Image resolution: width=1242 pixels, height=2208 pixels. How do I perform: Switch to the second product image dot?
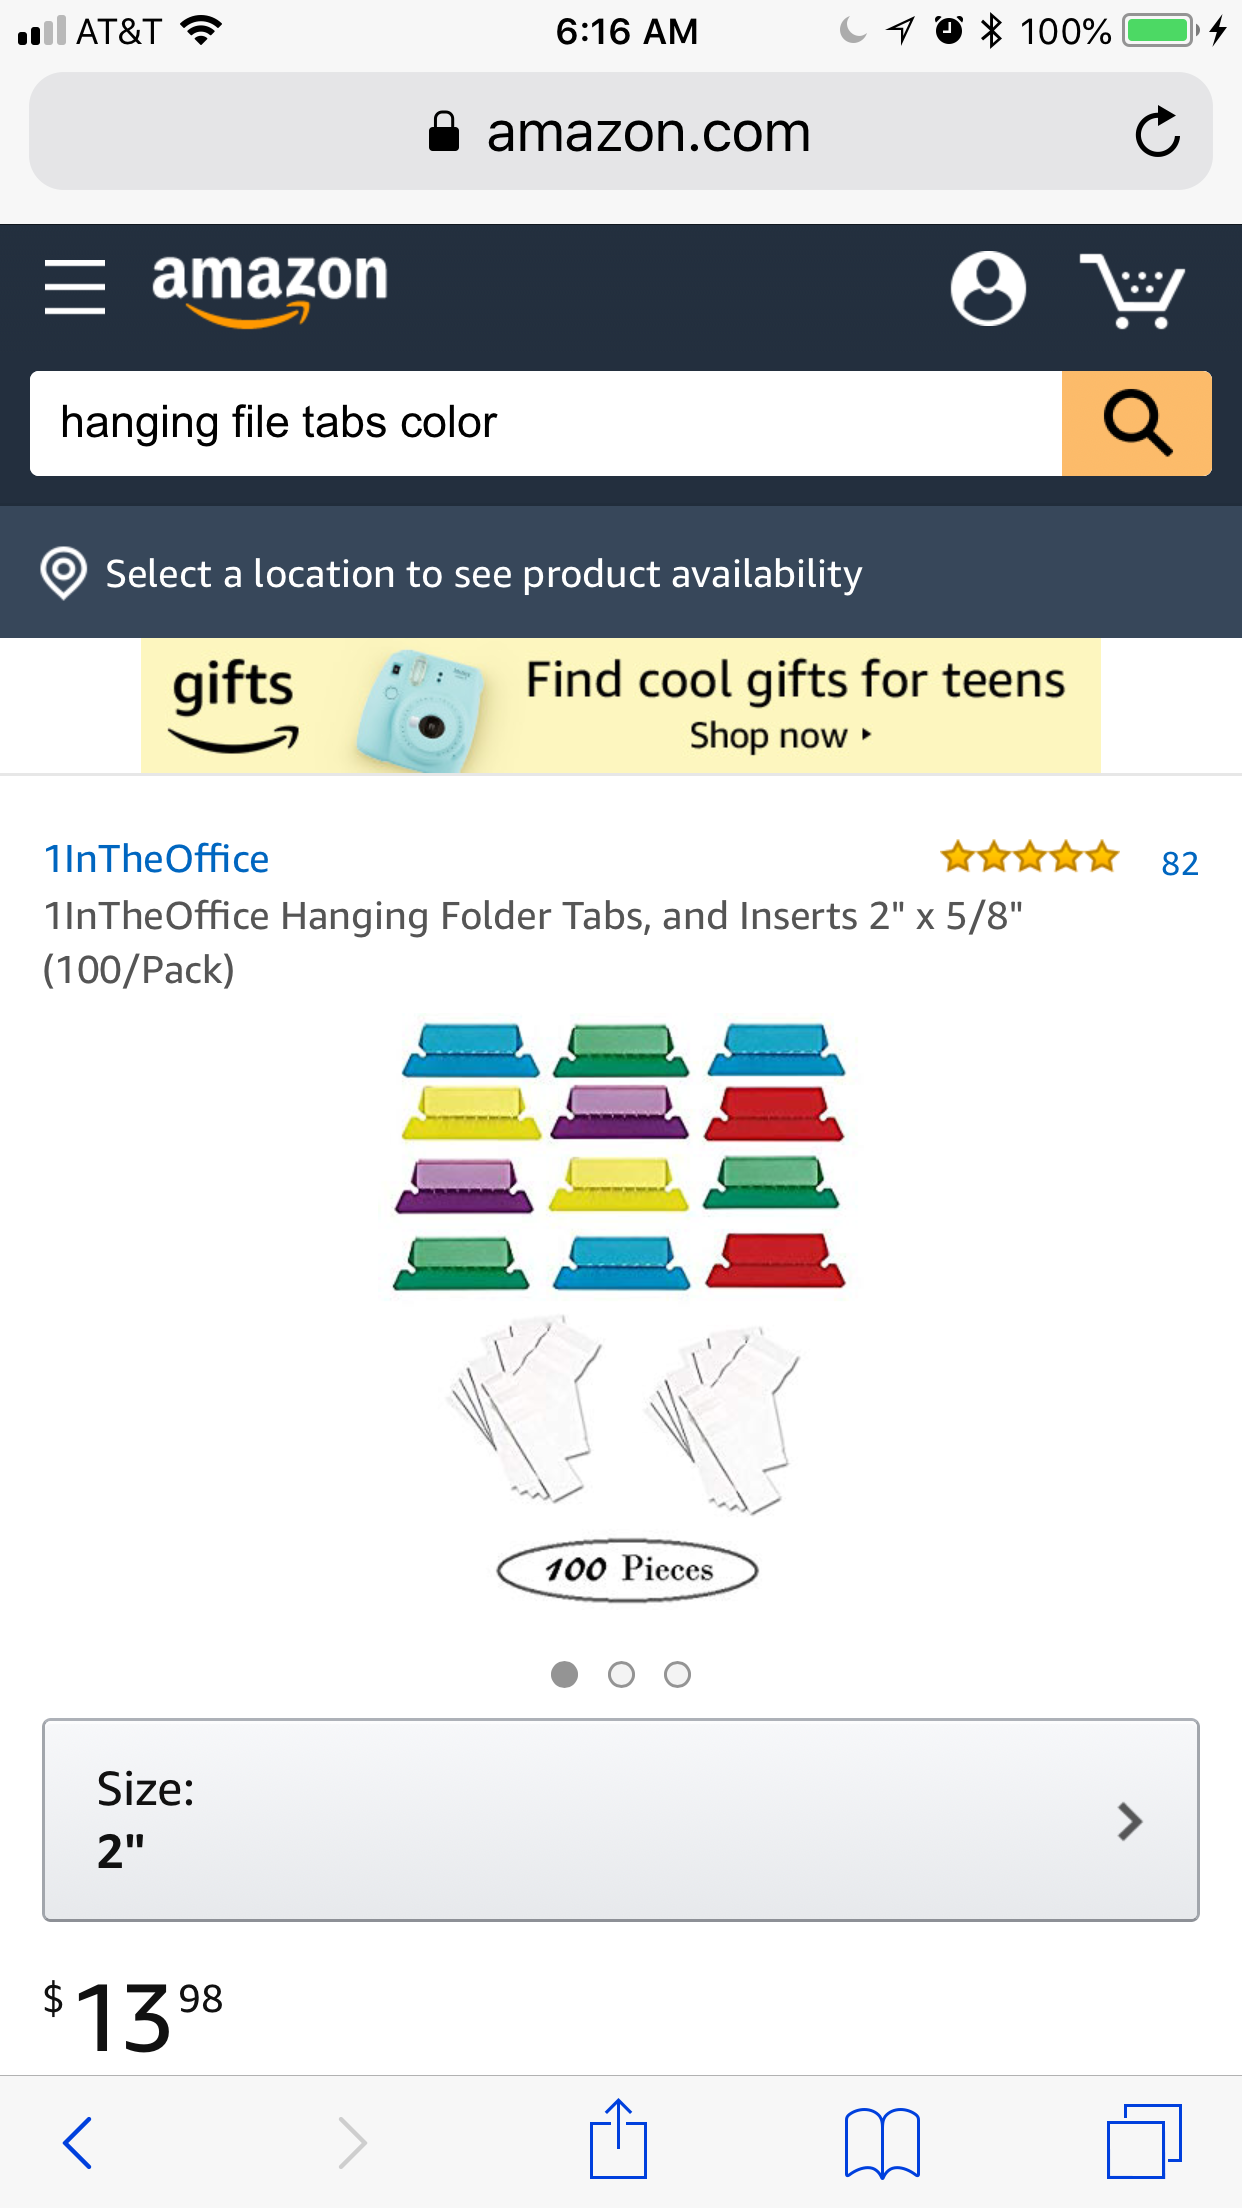click(x=621, y=1674)
